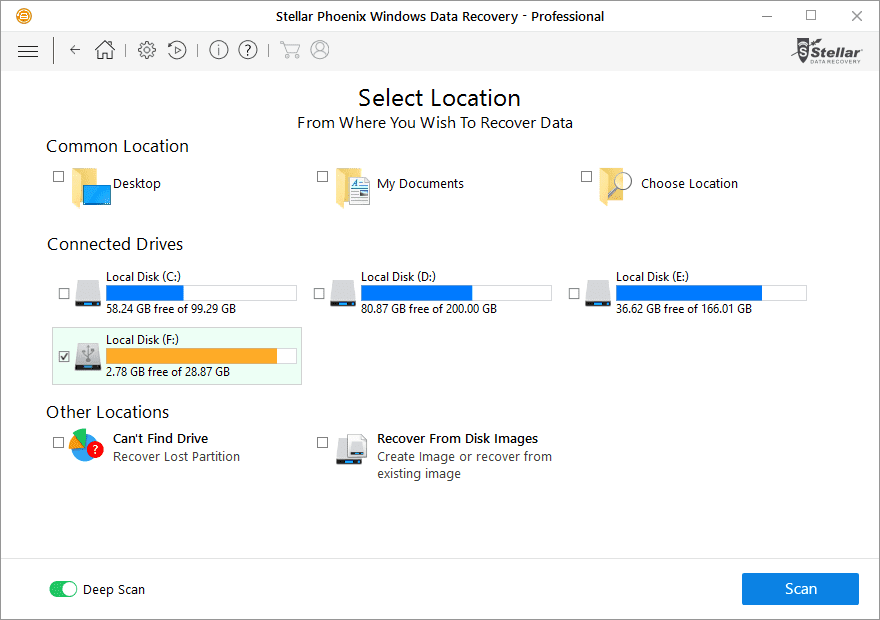The height and width of the screenshot is (620, 880).
Task: Click the "Choose Location" label
Action: point(689,183)
